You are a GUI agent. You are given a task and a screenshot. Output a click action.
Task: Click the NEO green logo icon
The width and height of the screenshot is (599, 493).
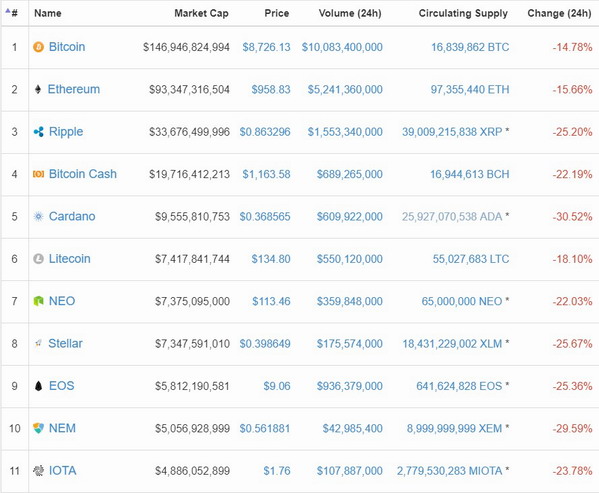pos(38,301)
